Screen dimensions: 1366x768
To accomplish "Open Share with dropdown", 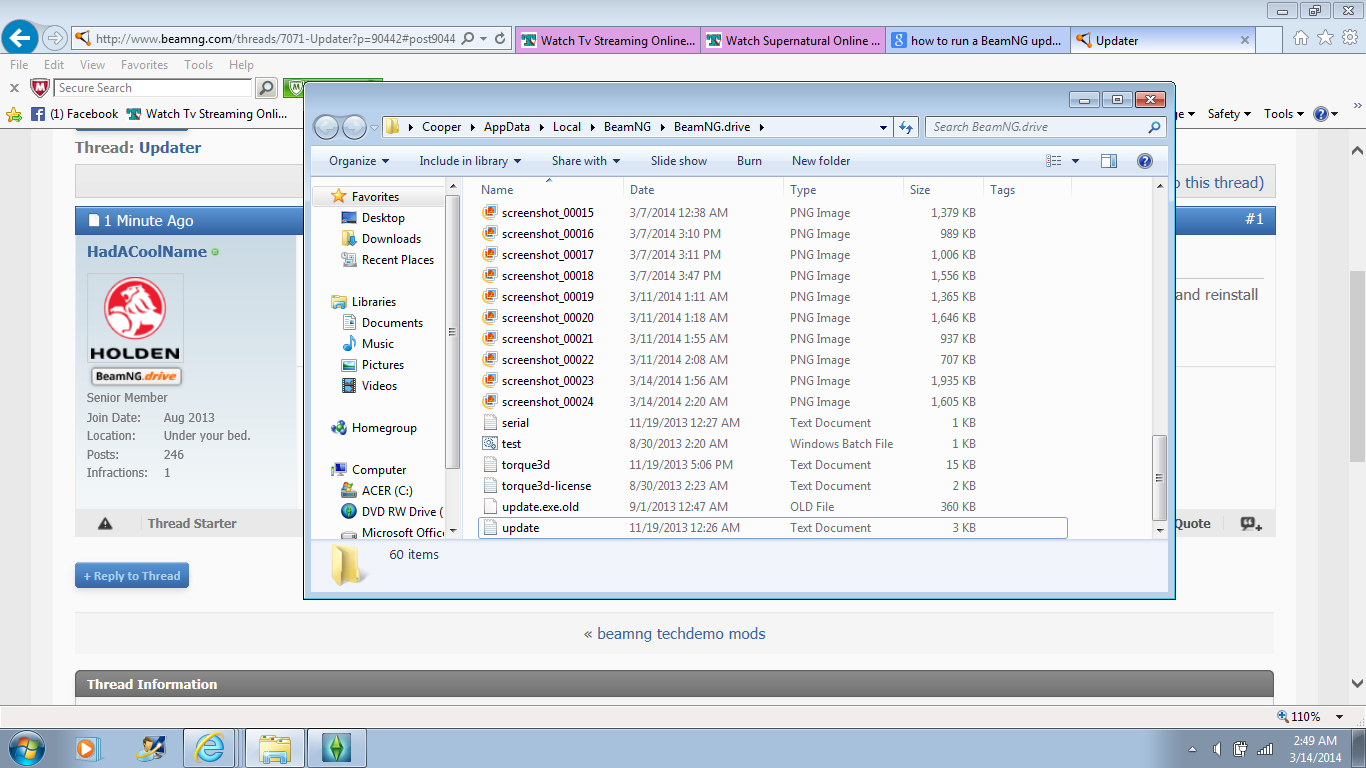I will [x=586, y=161].
